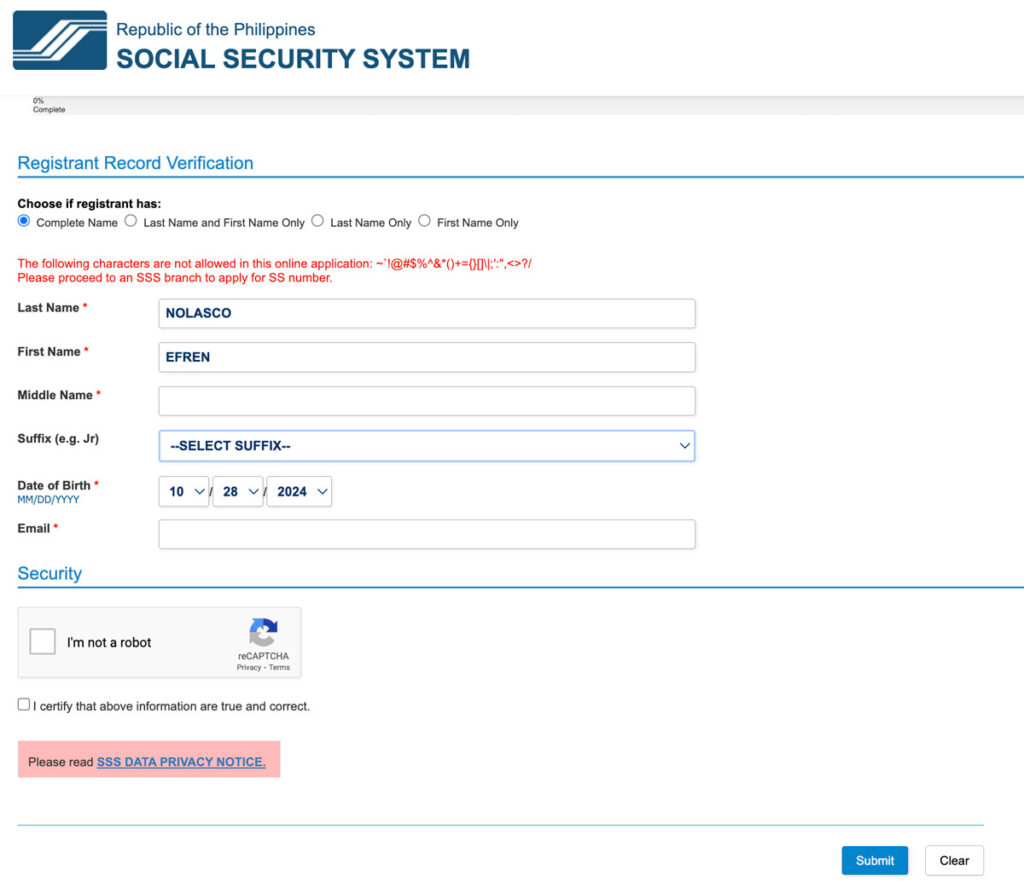Click inside the Middle Name field
1024x881 pixels.
click(427, 400)
